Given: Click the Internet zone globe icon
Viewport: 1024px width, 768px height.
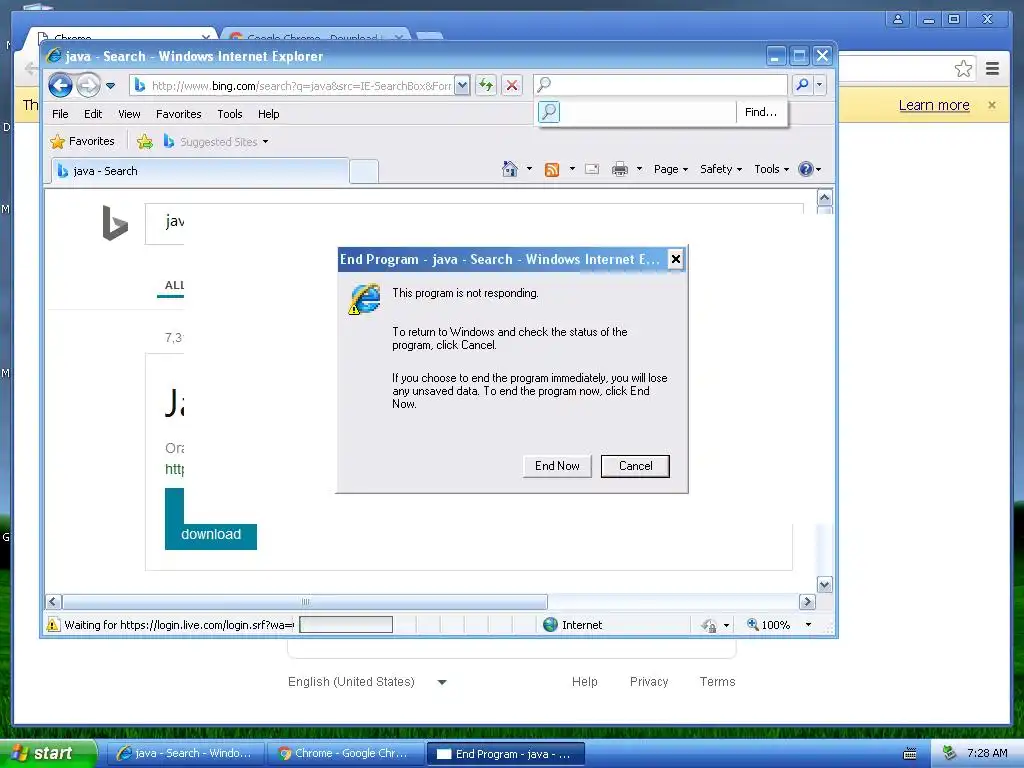Looking at the screenshot, I should 551,625.
